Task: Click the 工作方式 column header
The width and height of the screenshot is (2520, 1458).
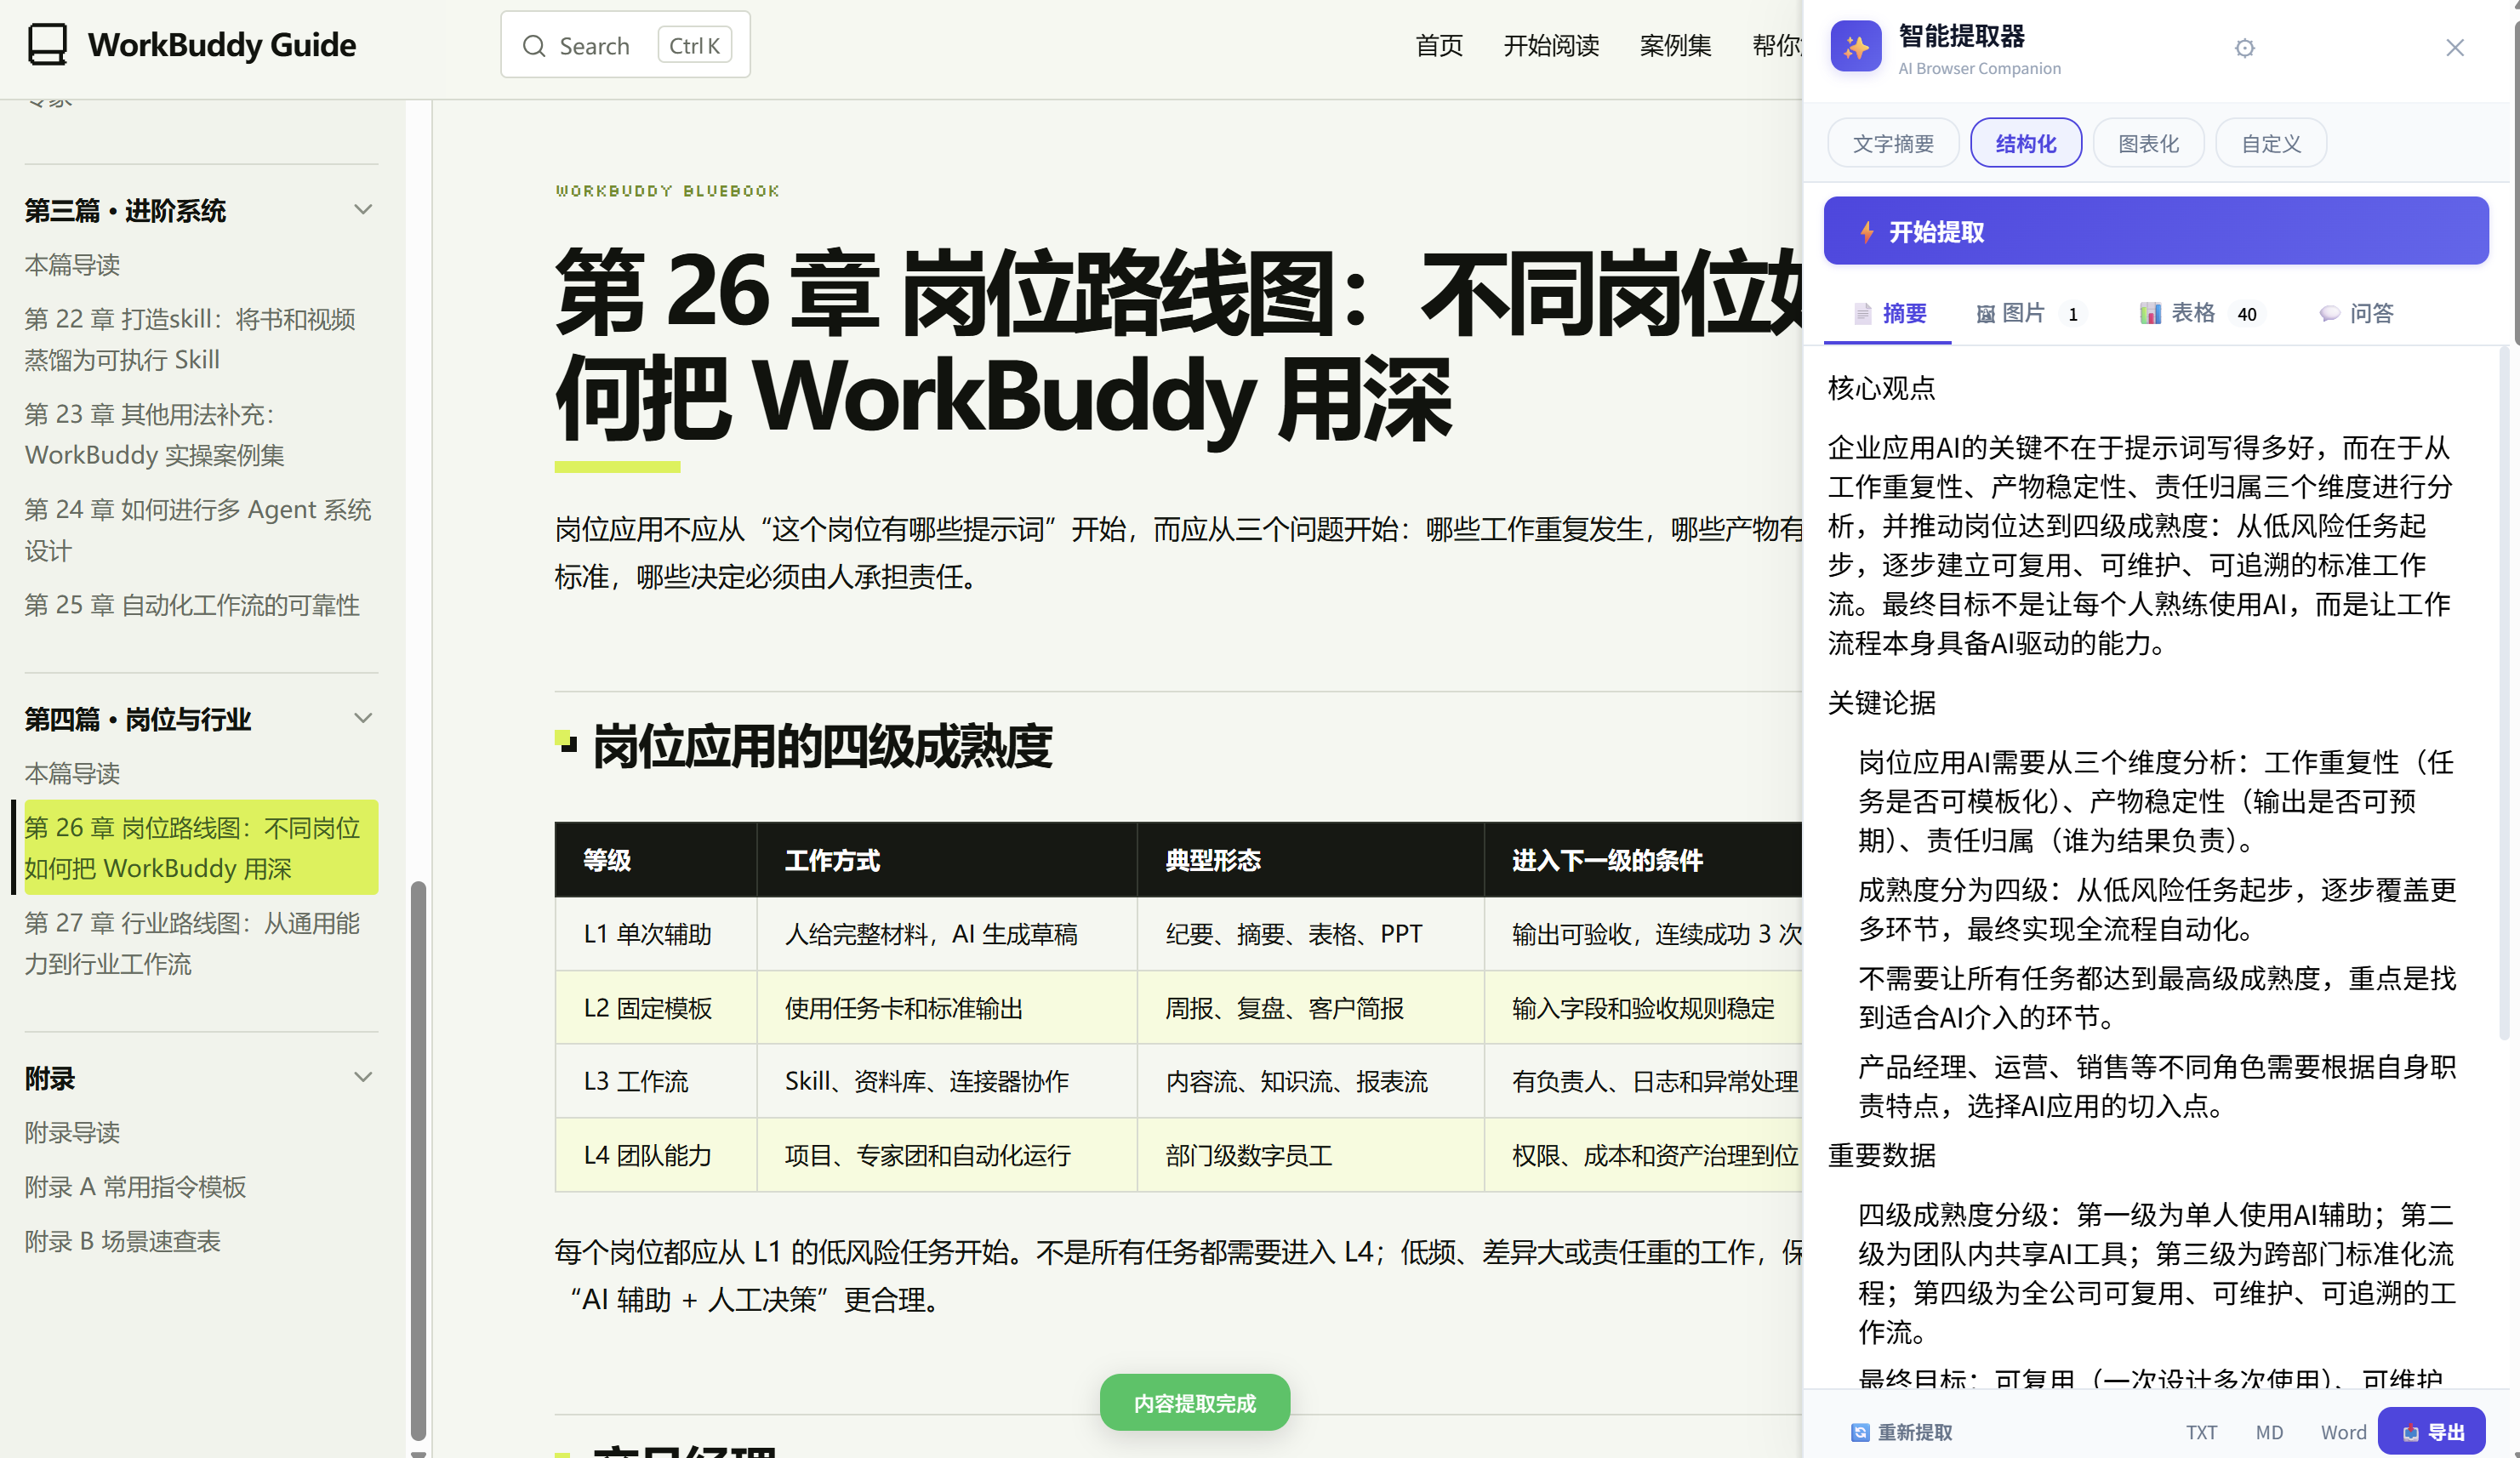Action: (x=946, y=860)
